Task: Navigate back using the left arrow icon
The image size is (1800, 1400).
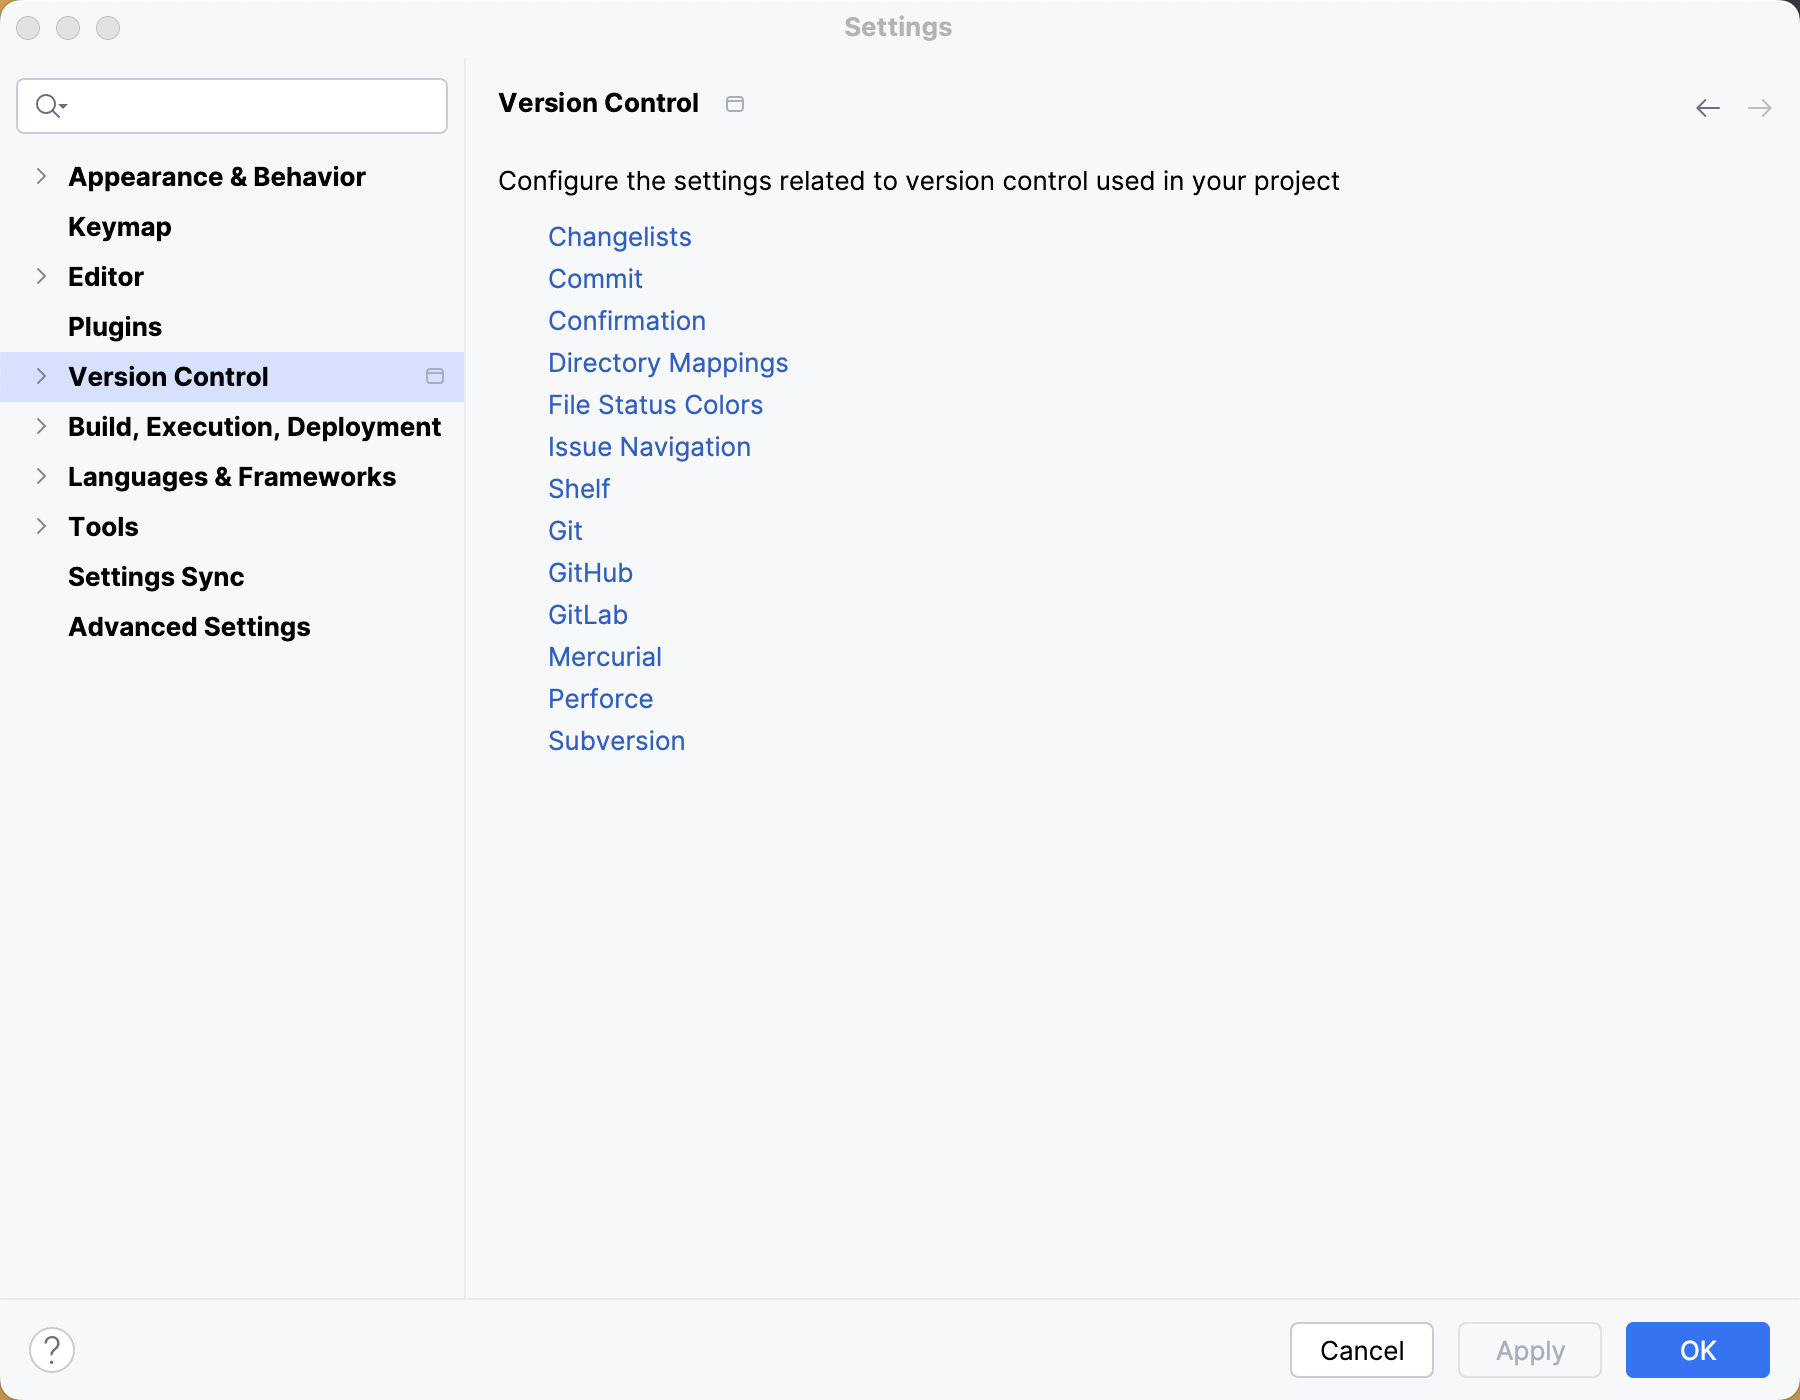Action: tap(1706, 107)
